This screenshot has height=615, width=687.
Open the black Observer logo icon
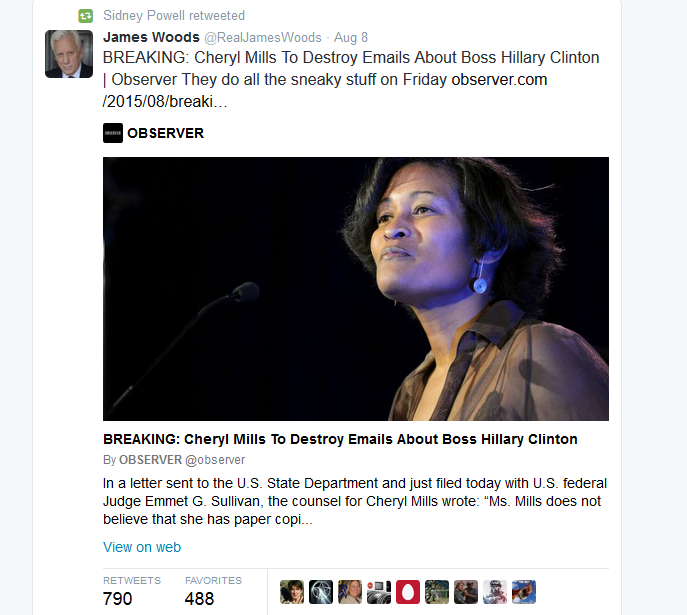click(113, 133)
